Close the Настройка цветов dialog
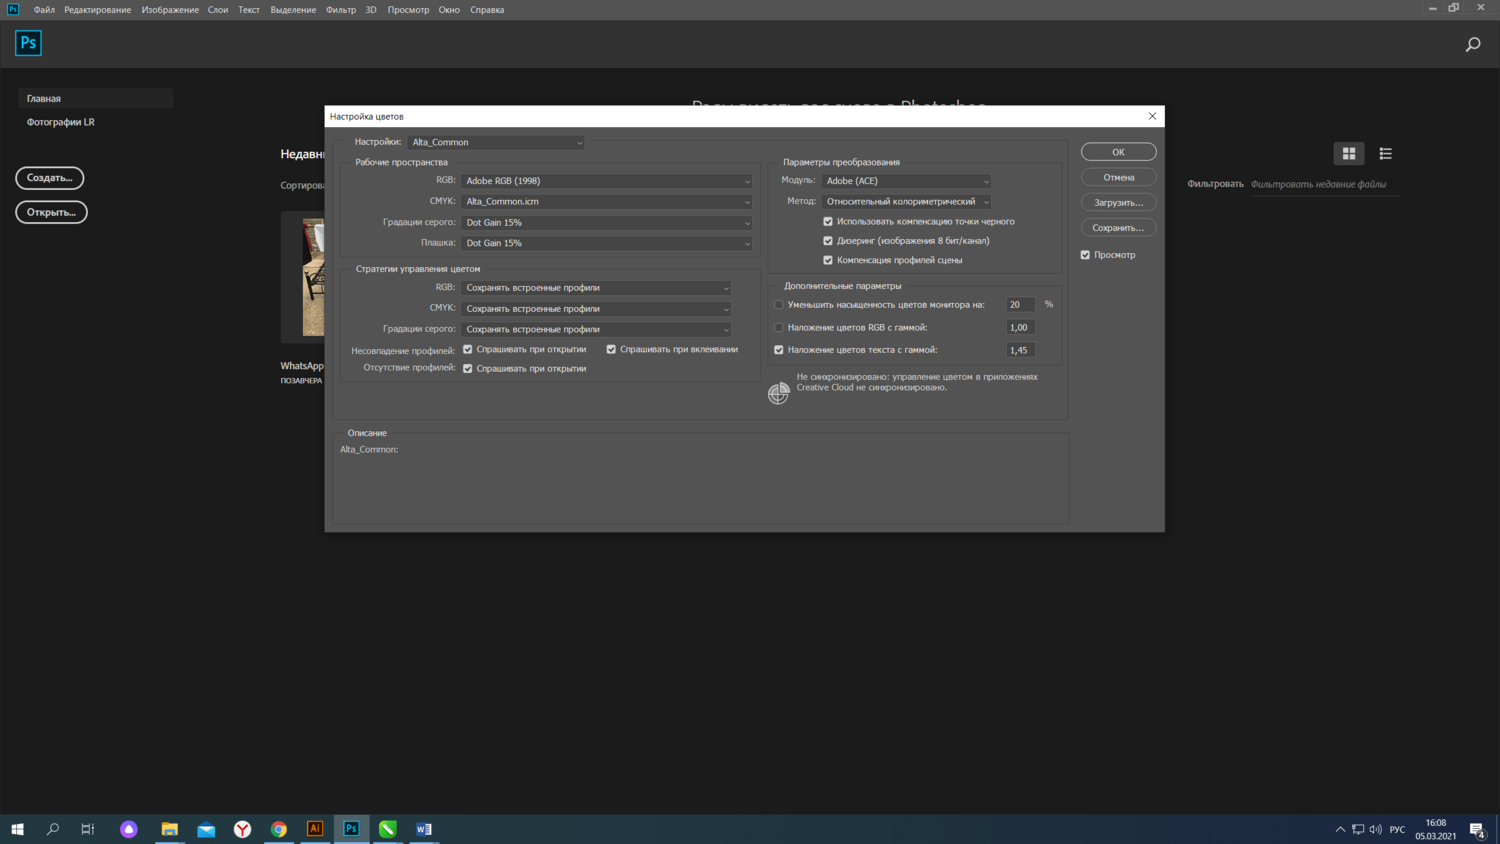 [x=1152, y=116]
